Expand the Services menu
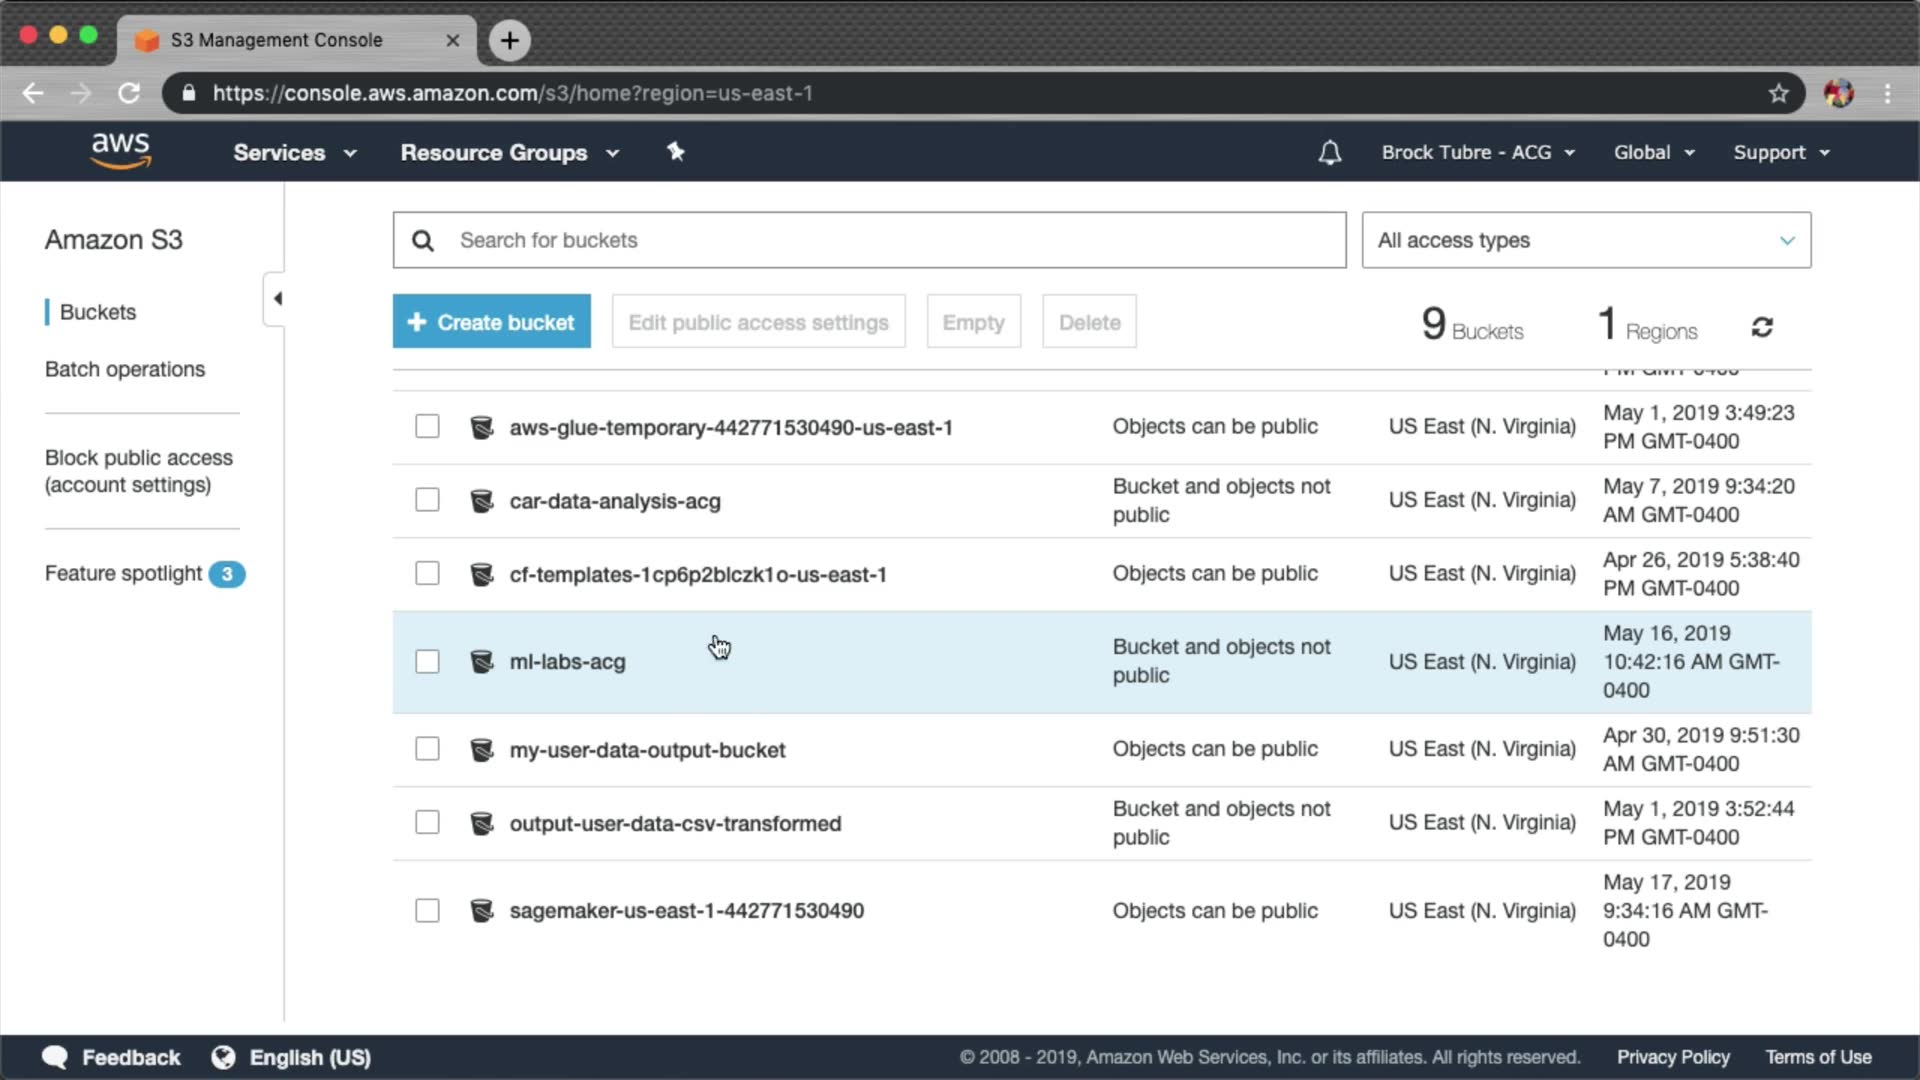Viewport: 1920px width, 1080px height. tap(294, 153)
